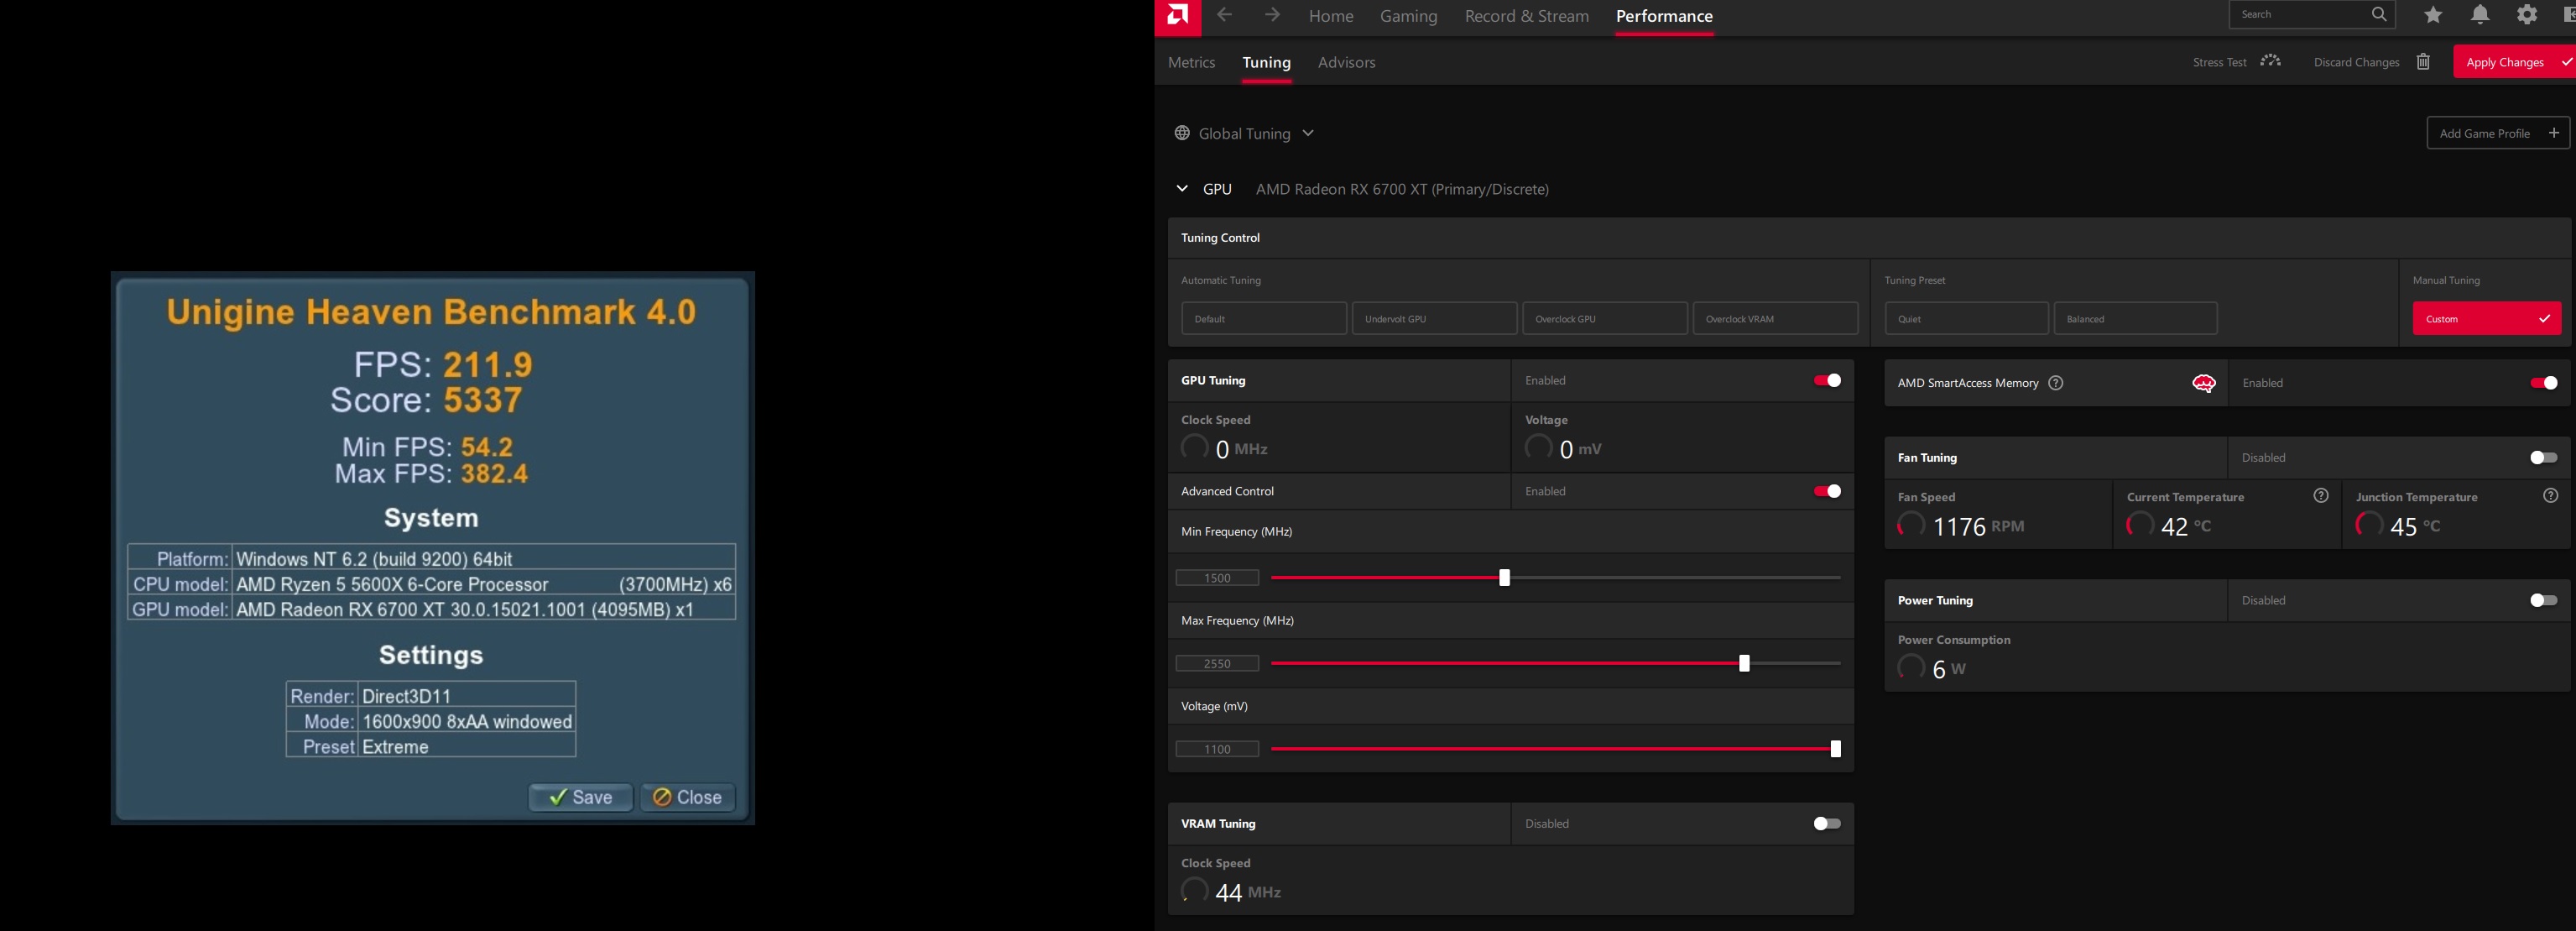Click the AMD Radeon logo icon
This screenshot has width=2576, height=931.
pos(1176,15)
